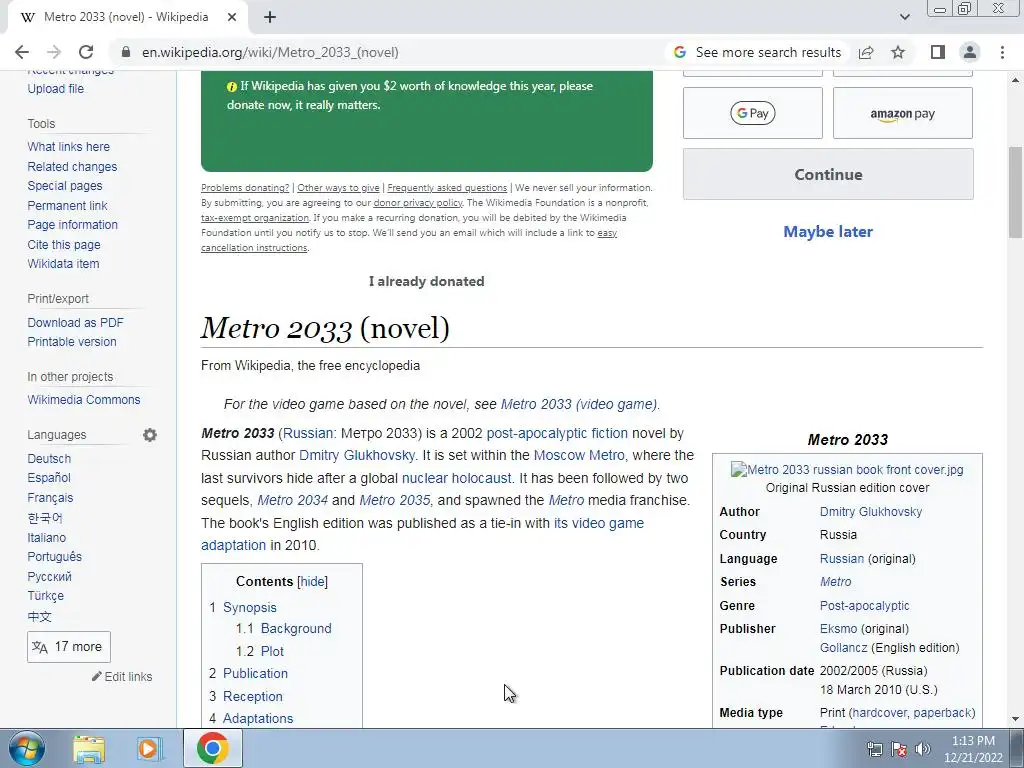Open Printable version
Image resolution: width=1024 pixels, height=768 pixels.
(x=72, y=342)
